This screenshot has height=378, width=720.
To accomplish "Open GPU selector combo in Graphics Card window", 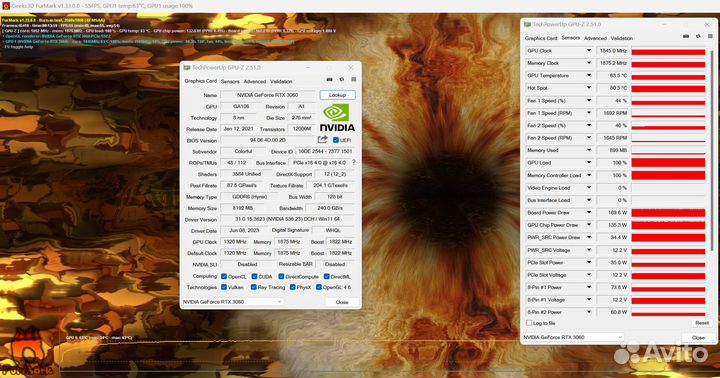I will 232,302.
